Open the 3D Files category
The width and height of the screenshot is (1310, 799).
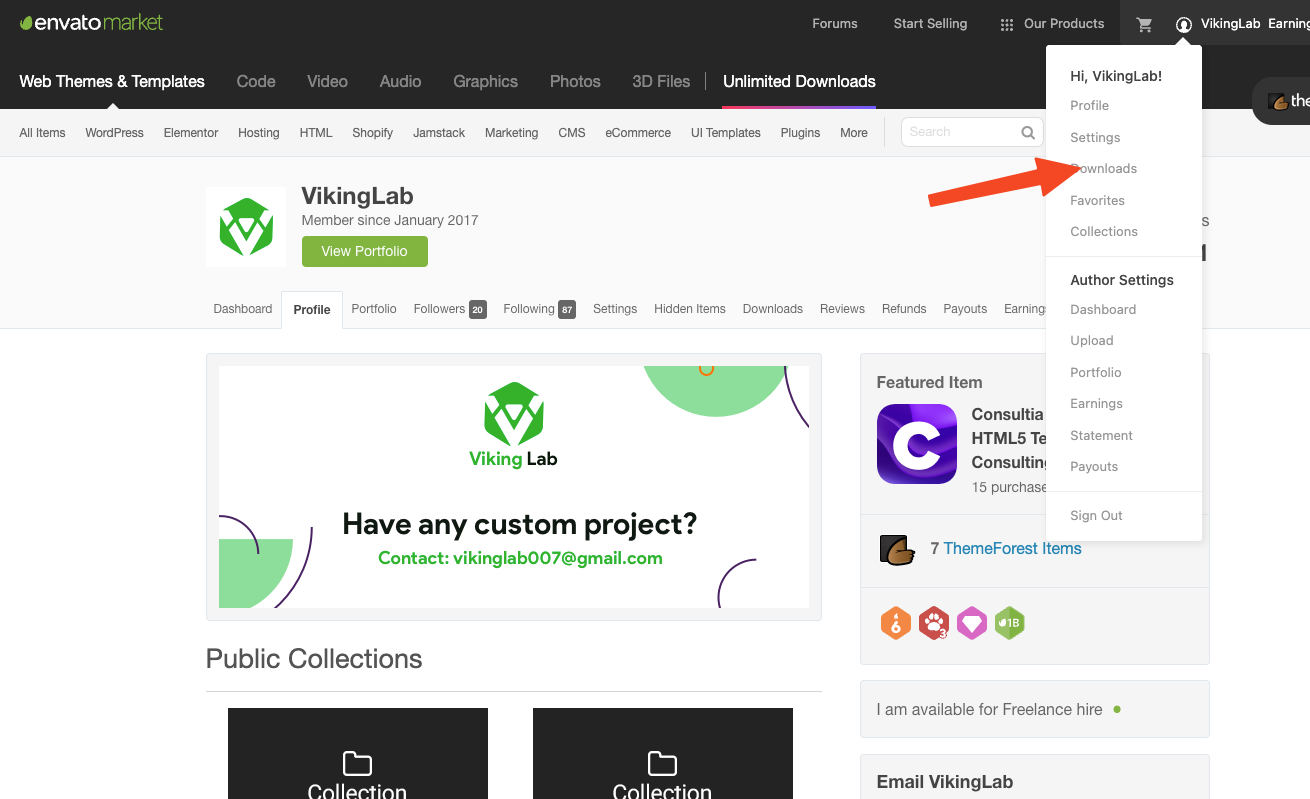click(x=661, y=82)
